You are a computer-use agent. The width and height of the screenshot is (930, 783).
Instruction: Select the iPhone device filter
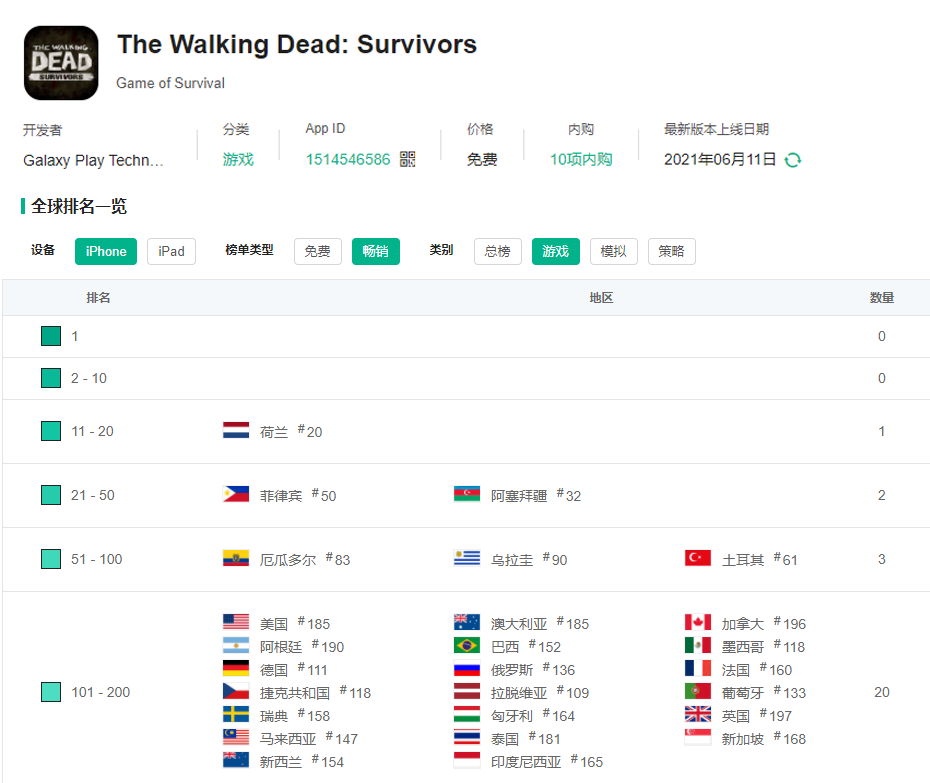tap(106, 252)
